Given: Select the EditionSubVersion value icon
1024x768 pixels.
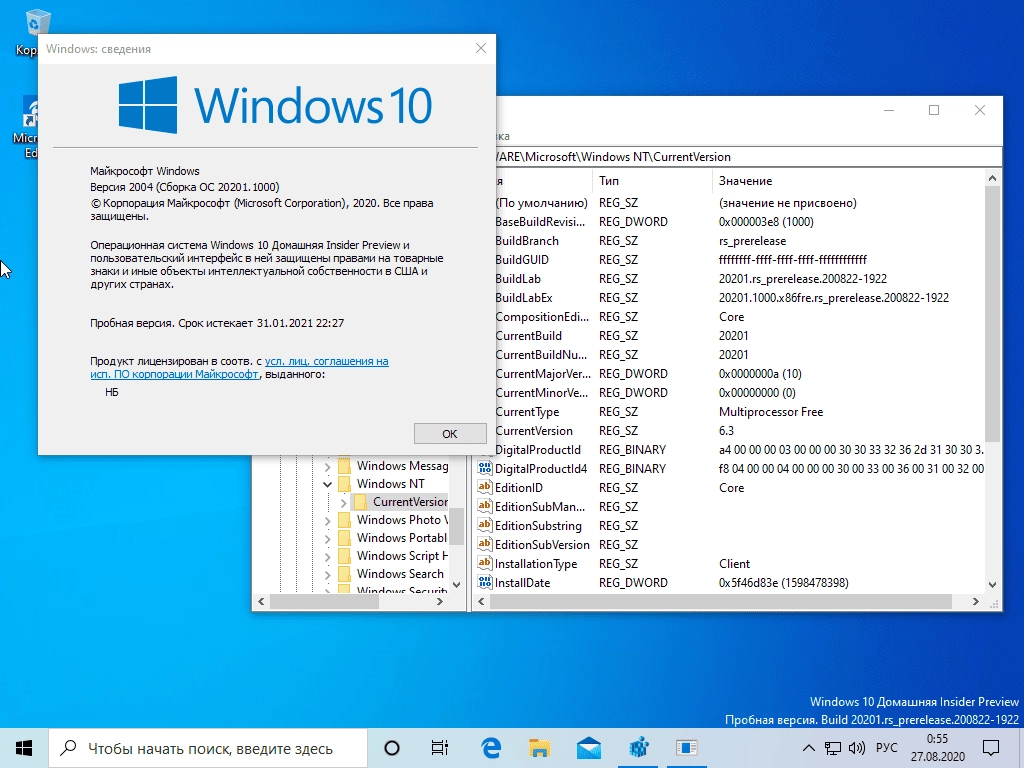Looking at the screenshot, I should click(x=485, y=544).
